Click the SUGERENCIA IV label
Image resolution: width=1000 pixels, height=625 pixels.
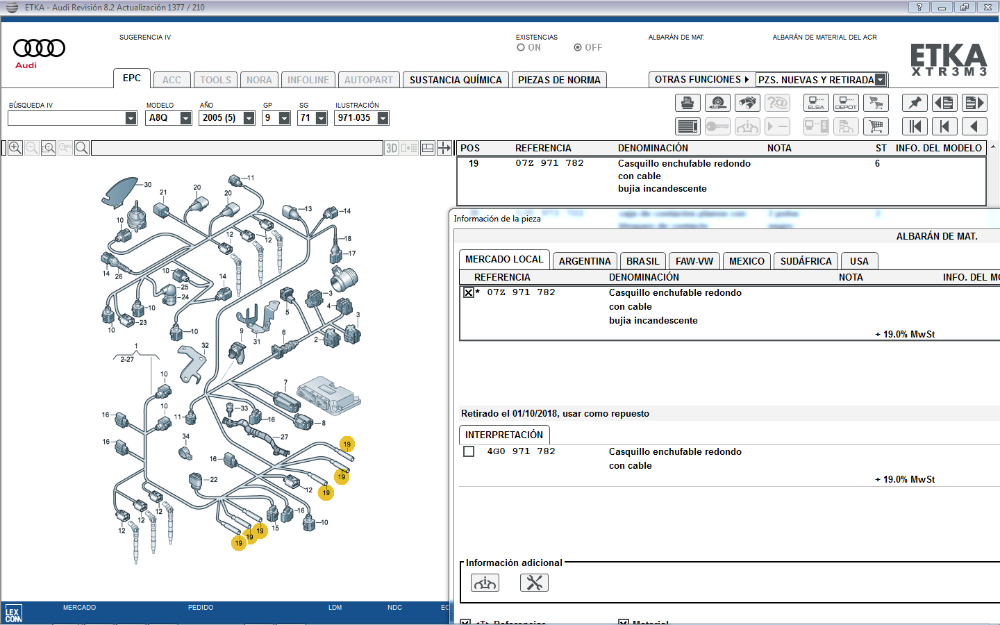pyautogui.click(x=145, y=38)
